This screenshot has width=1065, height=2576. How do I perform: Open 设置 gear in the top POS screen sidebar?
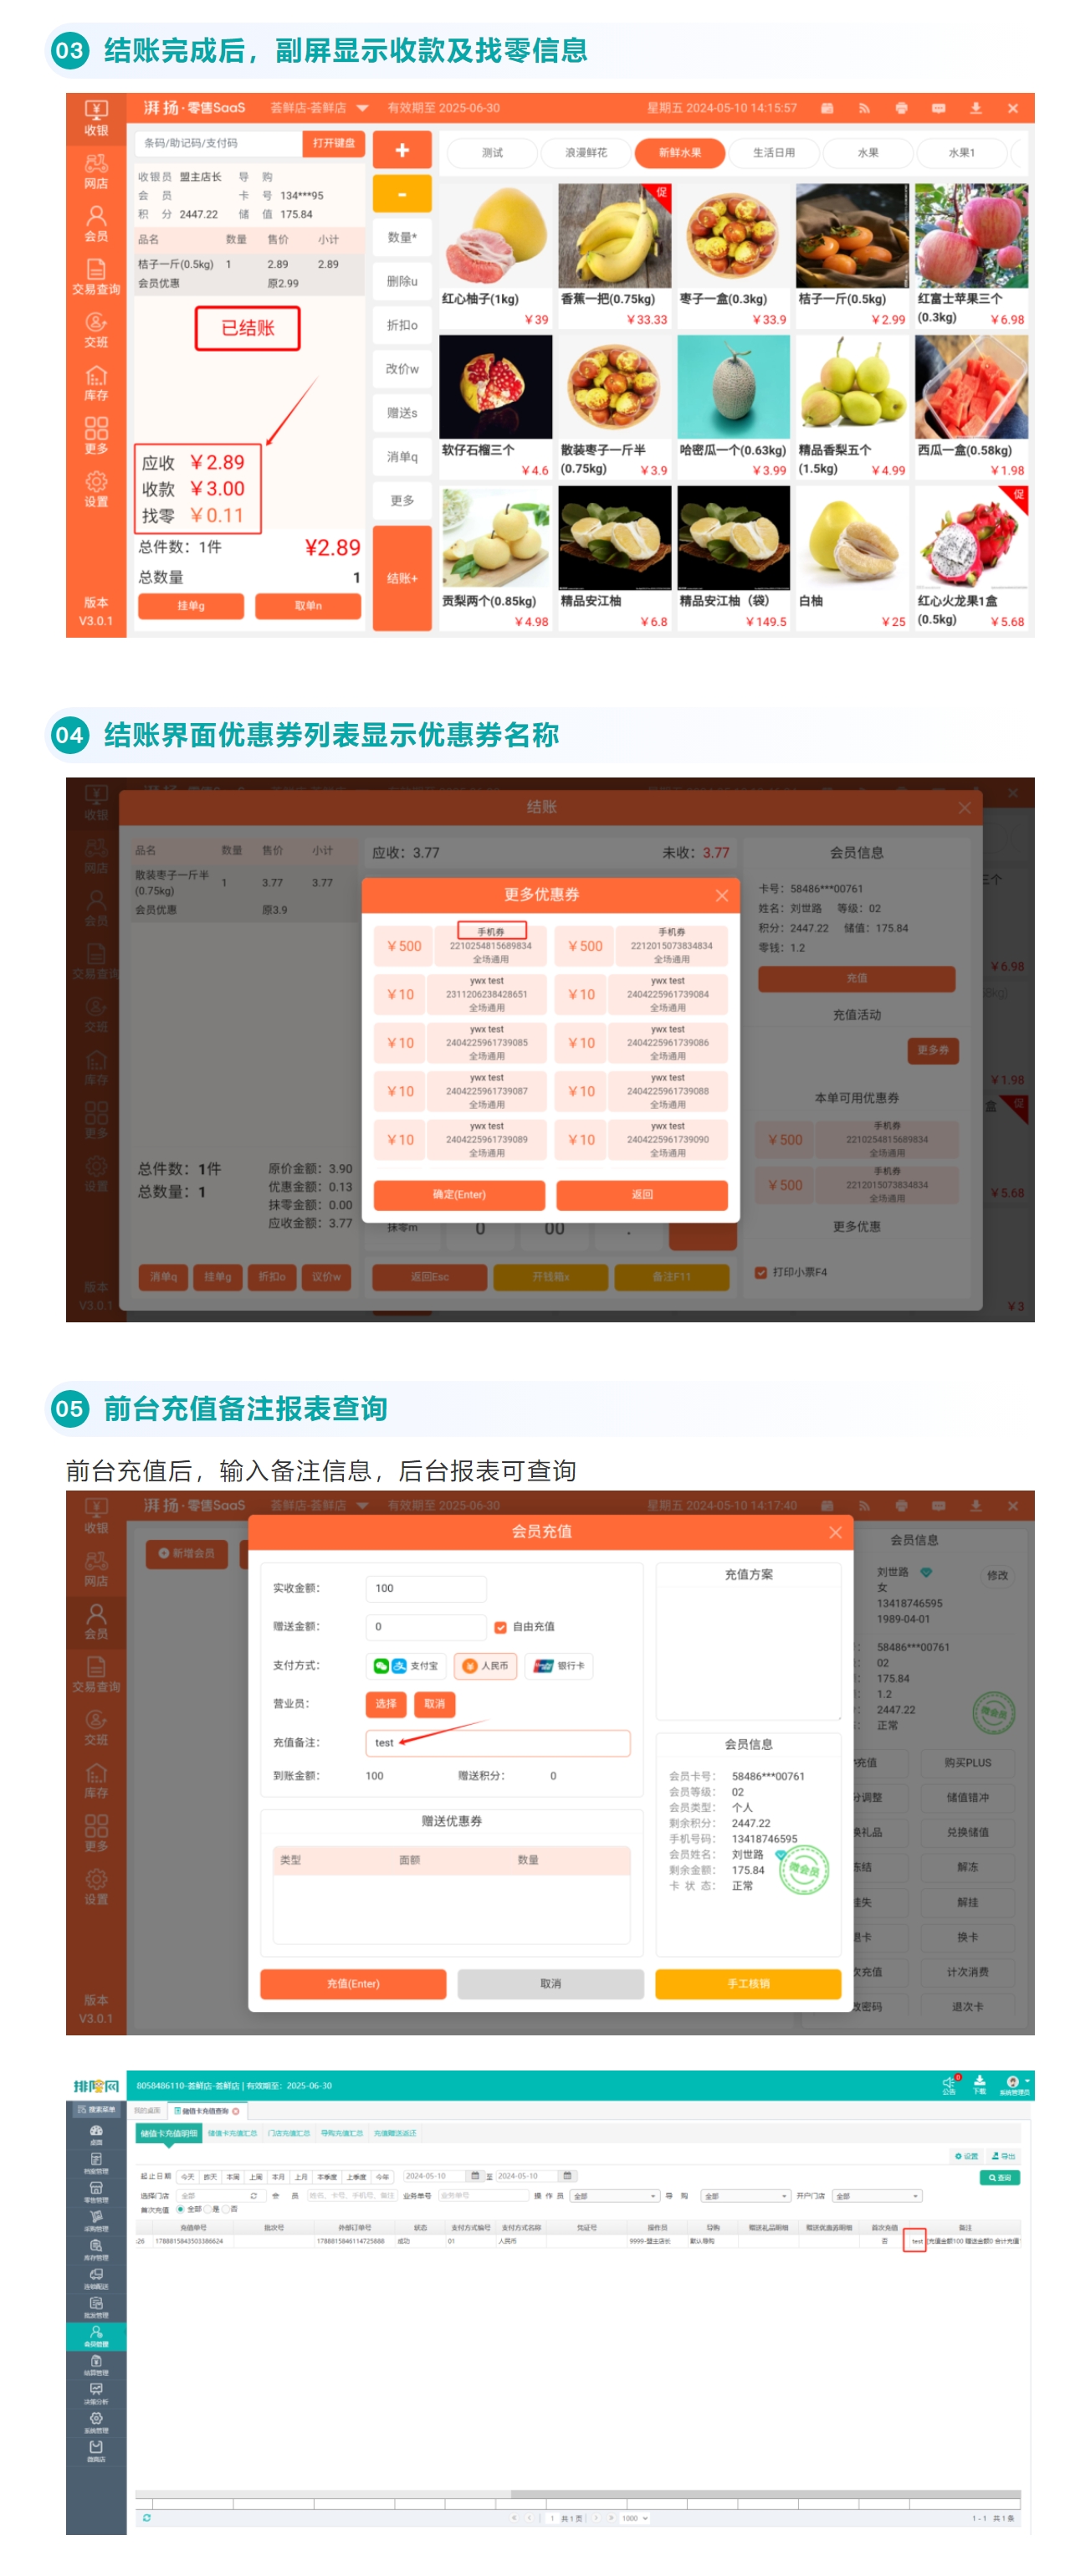(x=96, y=488)
